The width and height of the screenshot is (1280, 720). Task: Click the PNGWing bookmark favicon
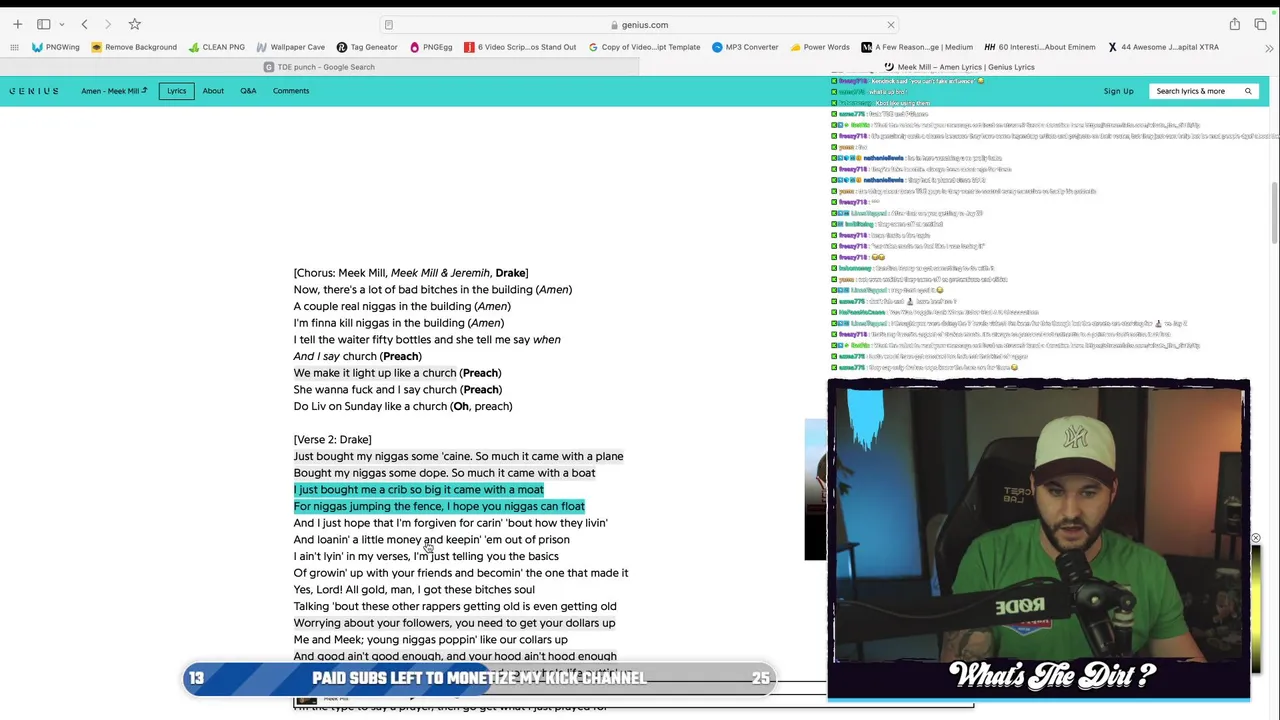(x=37, y=47)
